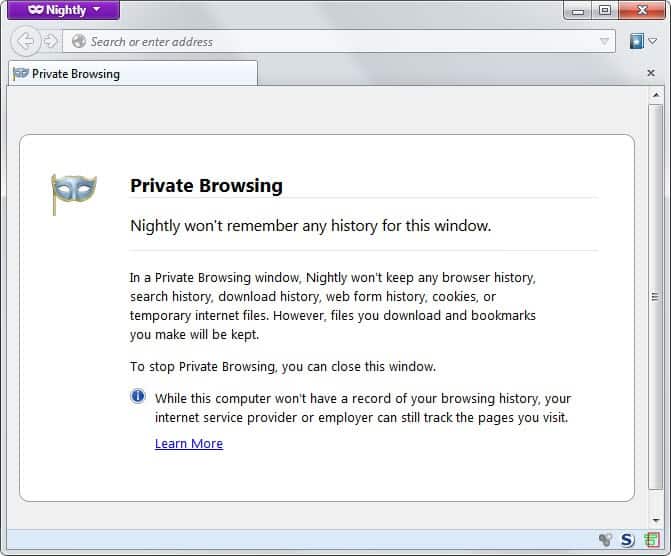671x556 pixels.
Task: Click the Private Browsing heading
Action: point(206,186)
